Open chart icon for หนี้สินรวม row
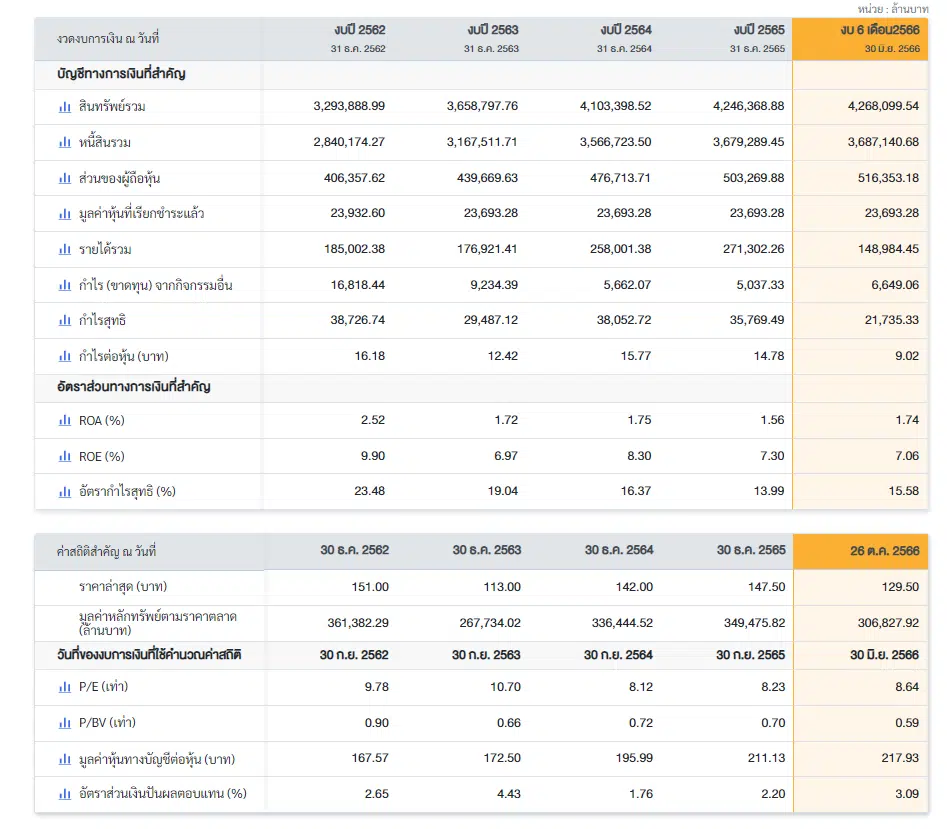 click(65, 142)
